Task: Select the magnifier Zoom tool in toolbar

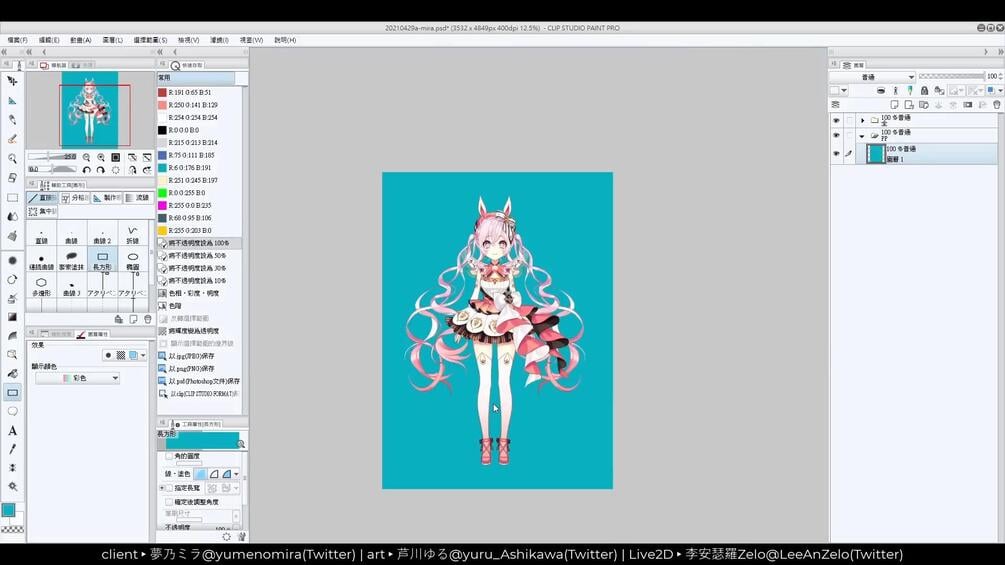Action: point(12,158)
